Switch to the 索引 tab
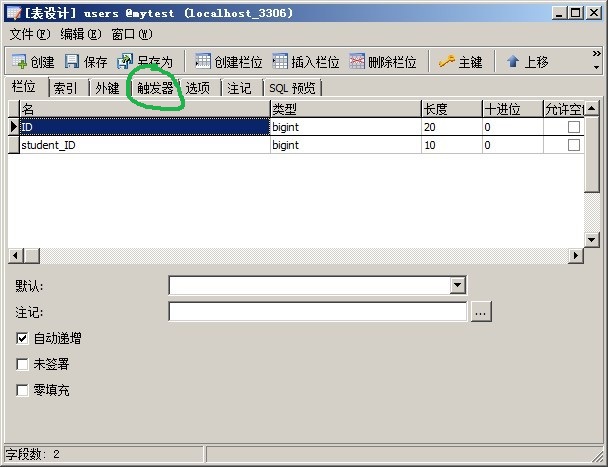 pos(66,88)
